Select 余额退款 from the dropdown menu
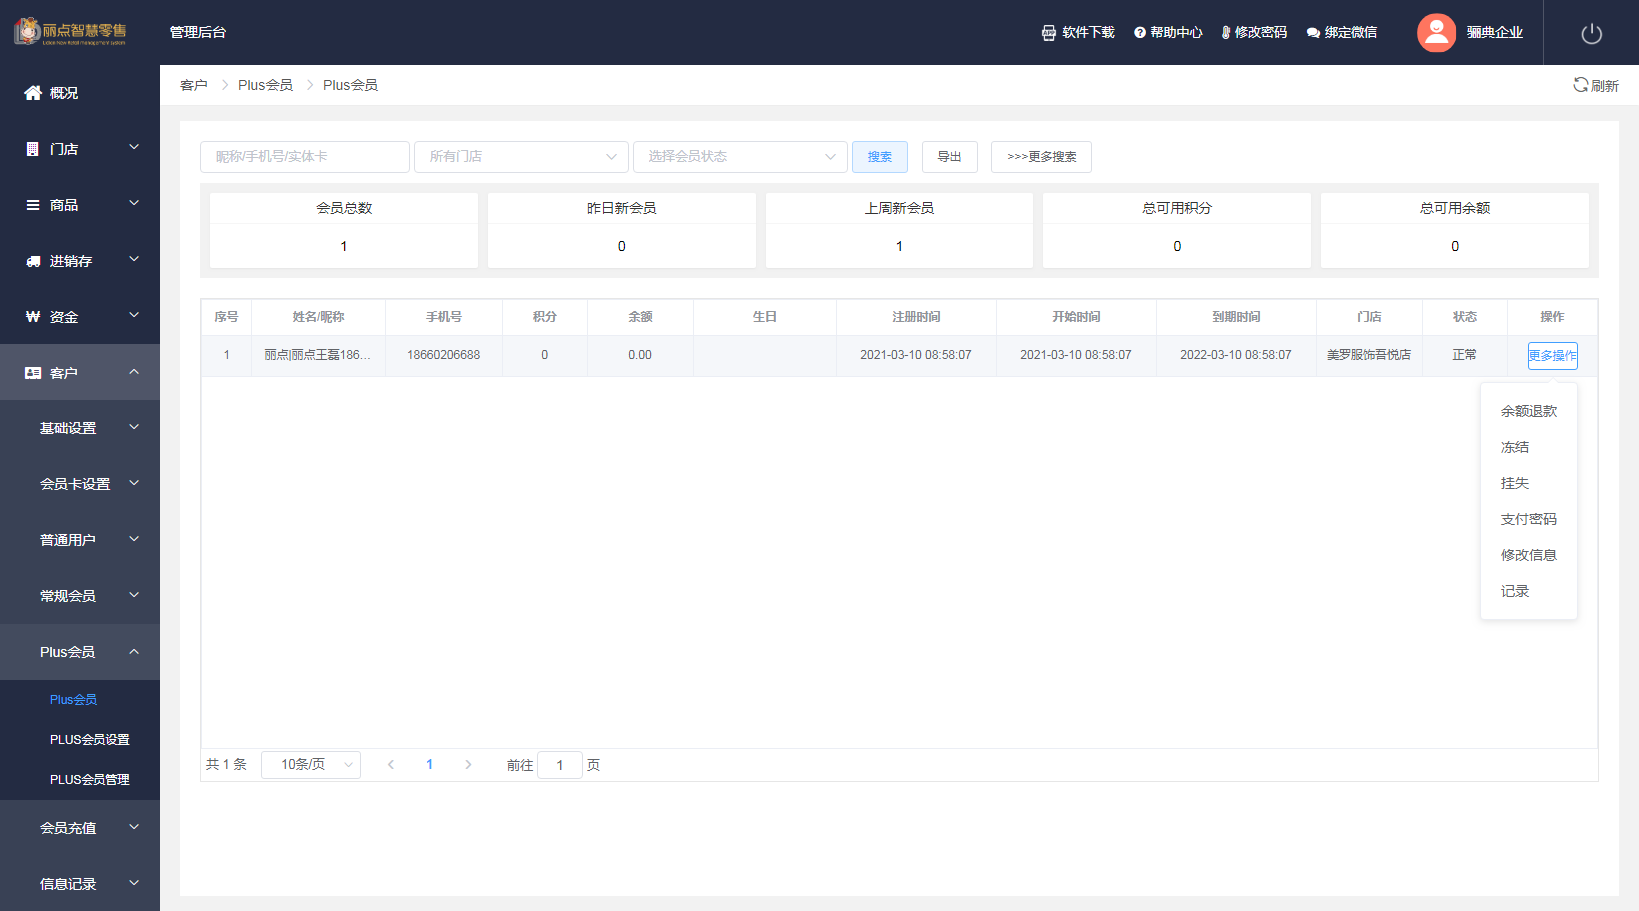The image size is (1639, 911). pyautogui.click(x=1529, y=411)
